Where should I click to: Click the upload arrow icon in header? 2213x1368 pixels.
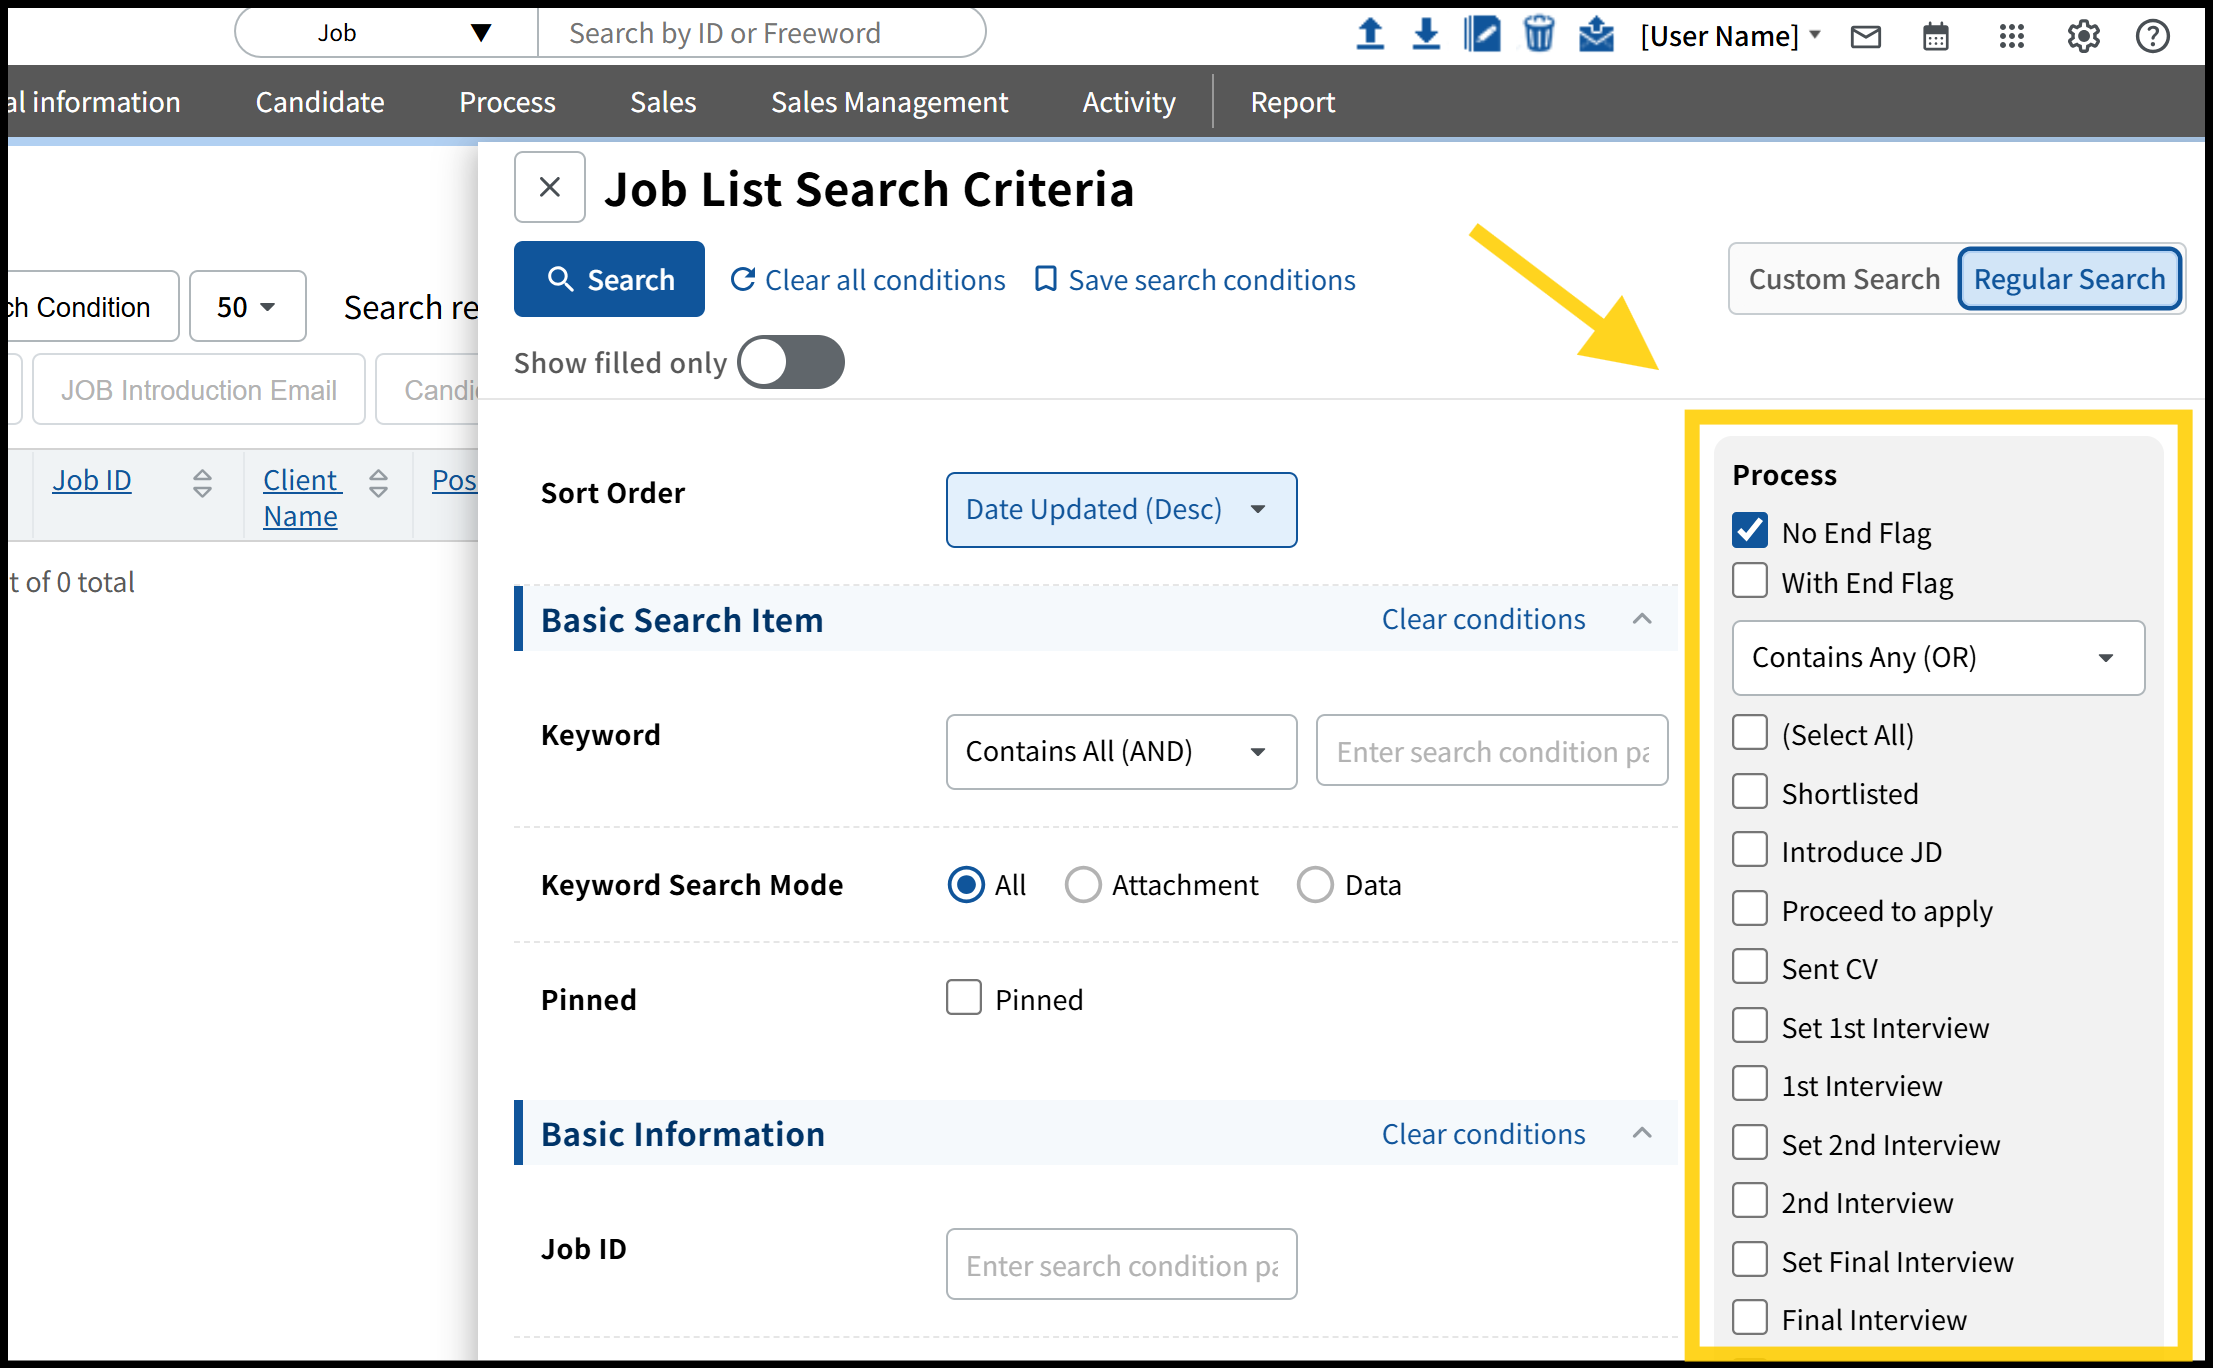tap(1370, 35)
